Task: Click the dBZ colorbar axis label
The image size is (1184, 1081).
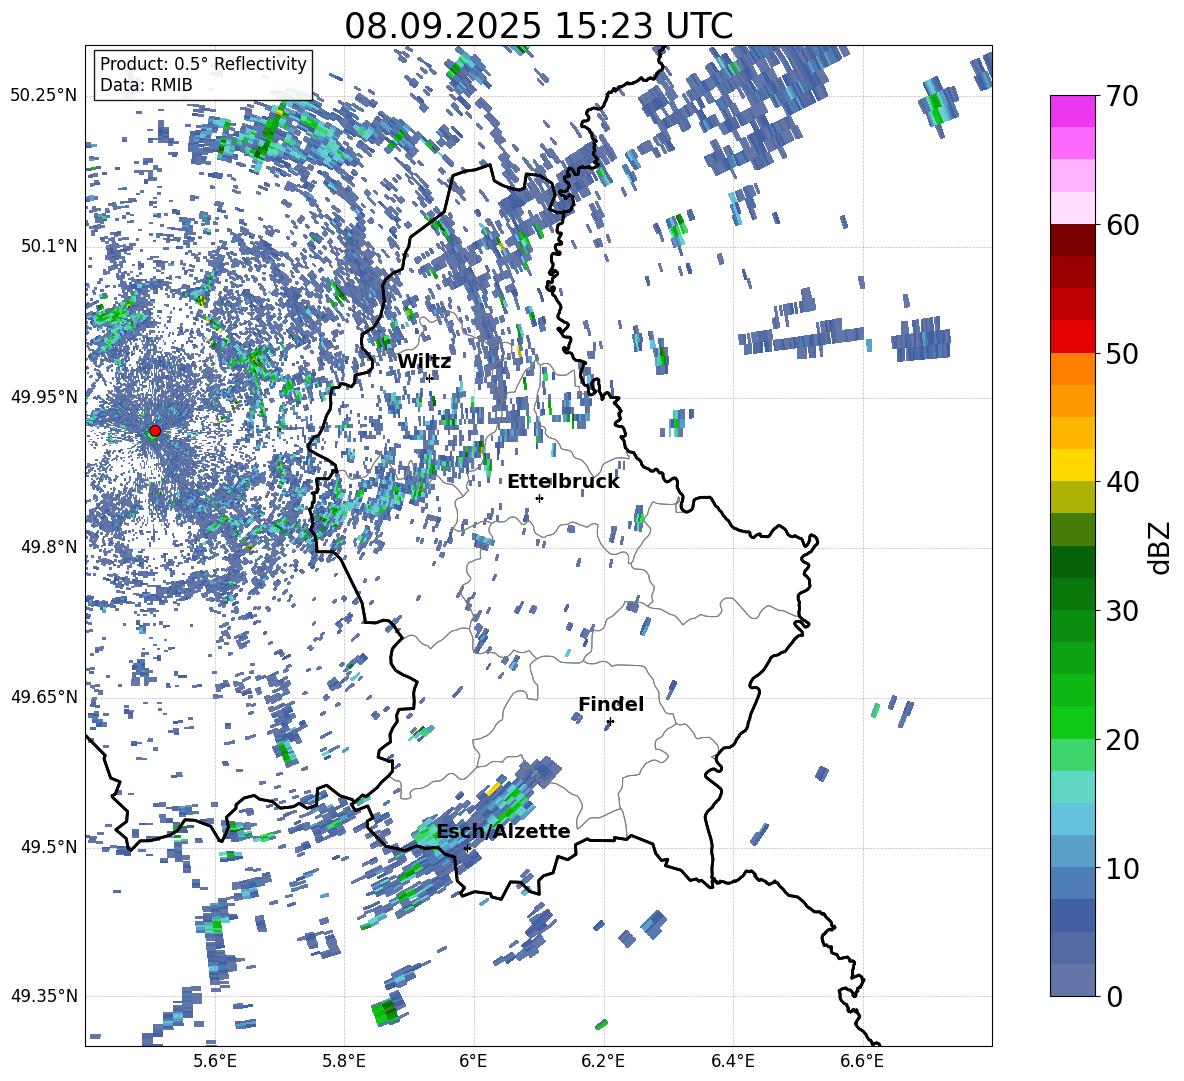Action: pyautogui.click(x=1161, y=547)
